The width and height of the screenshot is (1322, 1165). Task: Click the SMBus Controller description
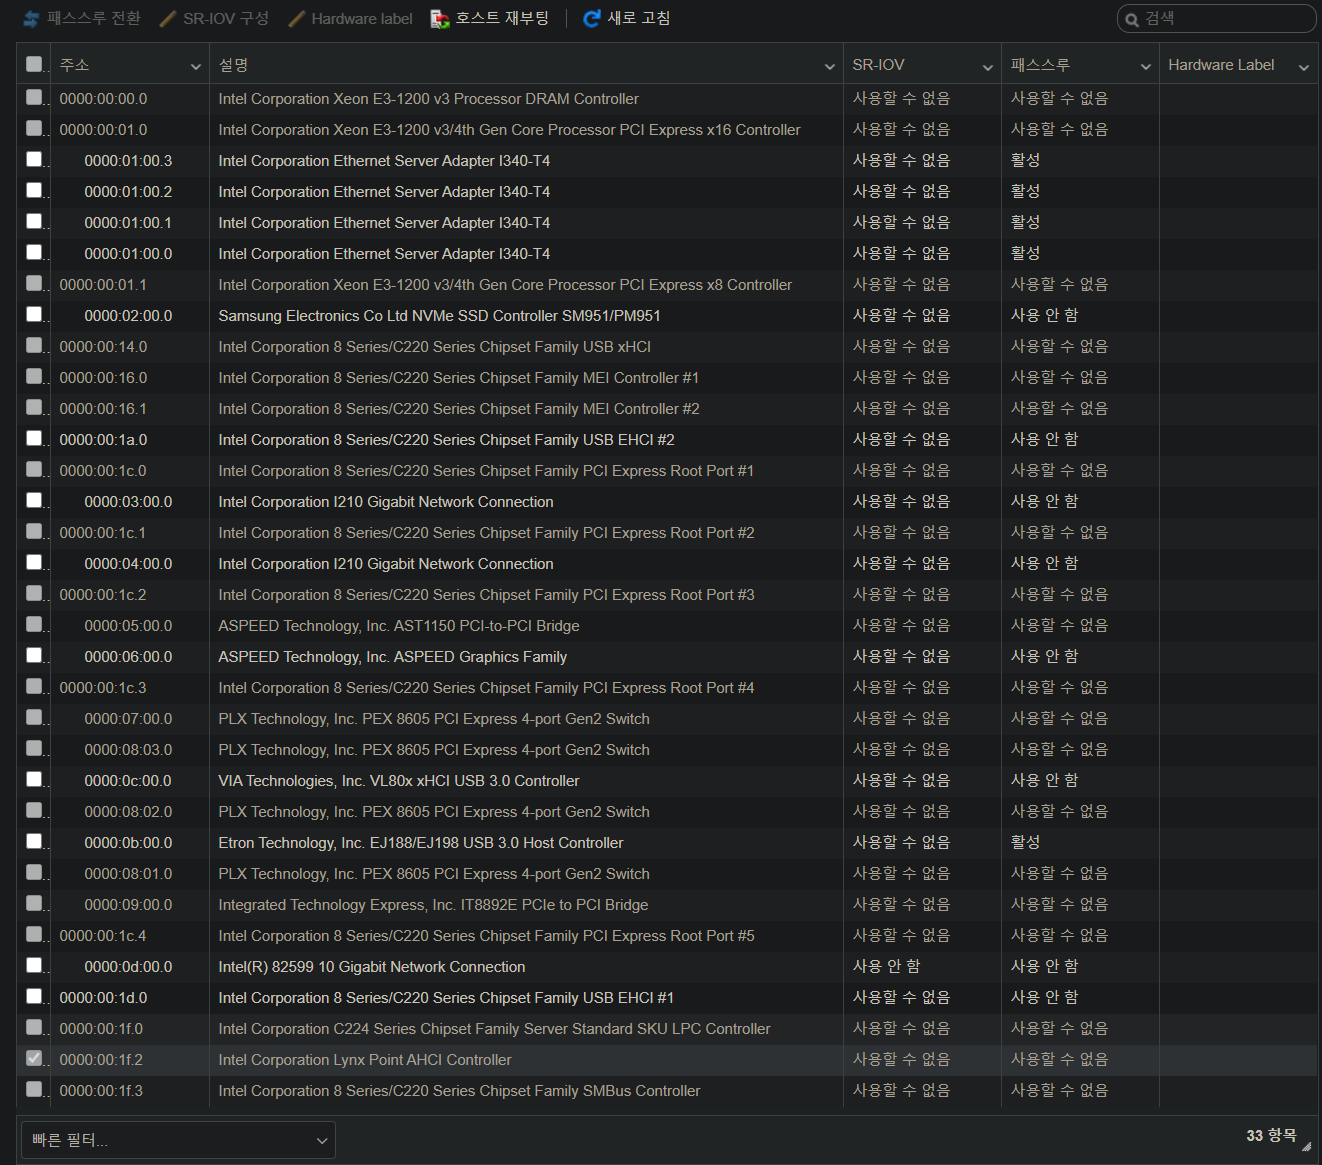pos(459,1091)
